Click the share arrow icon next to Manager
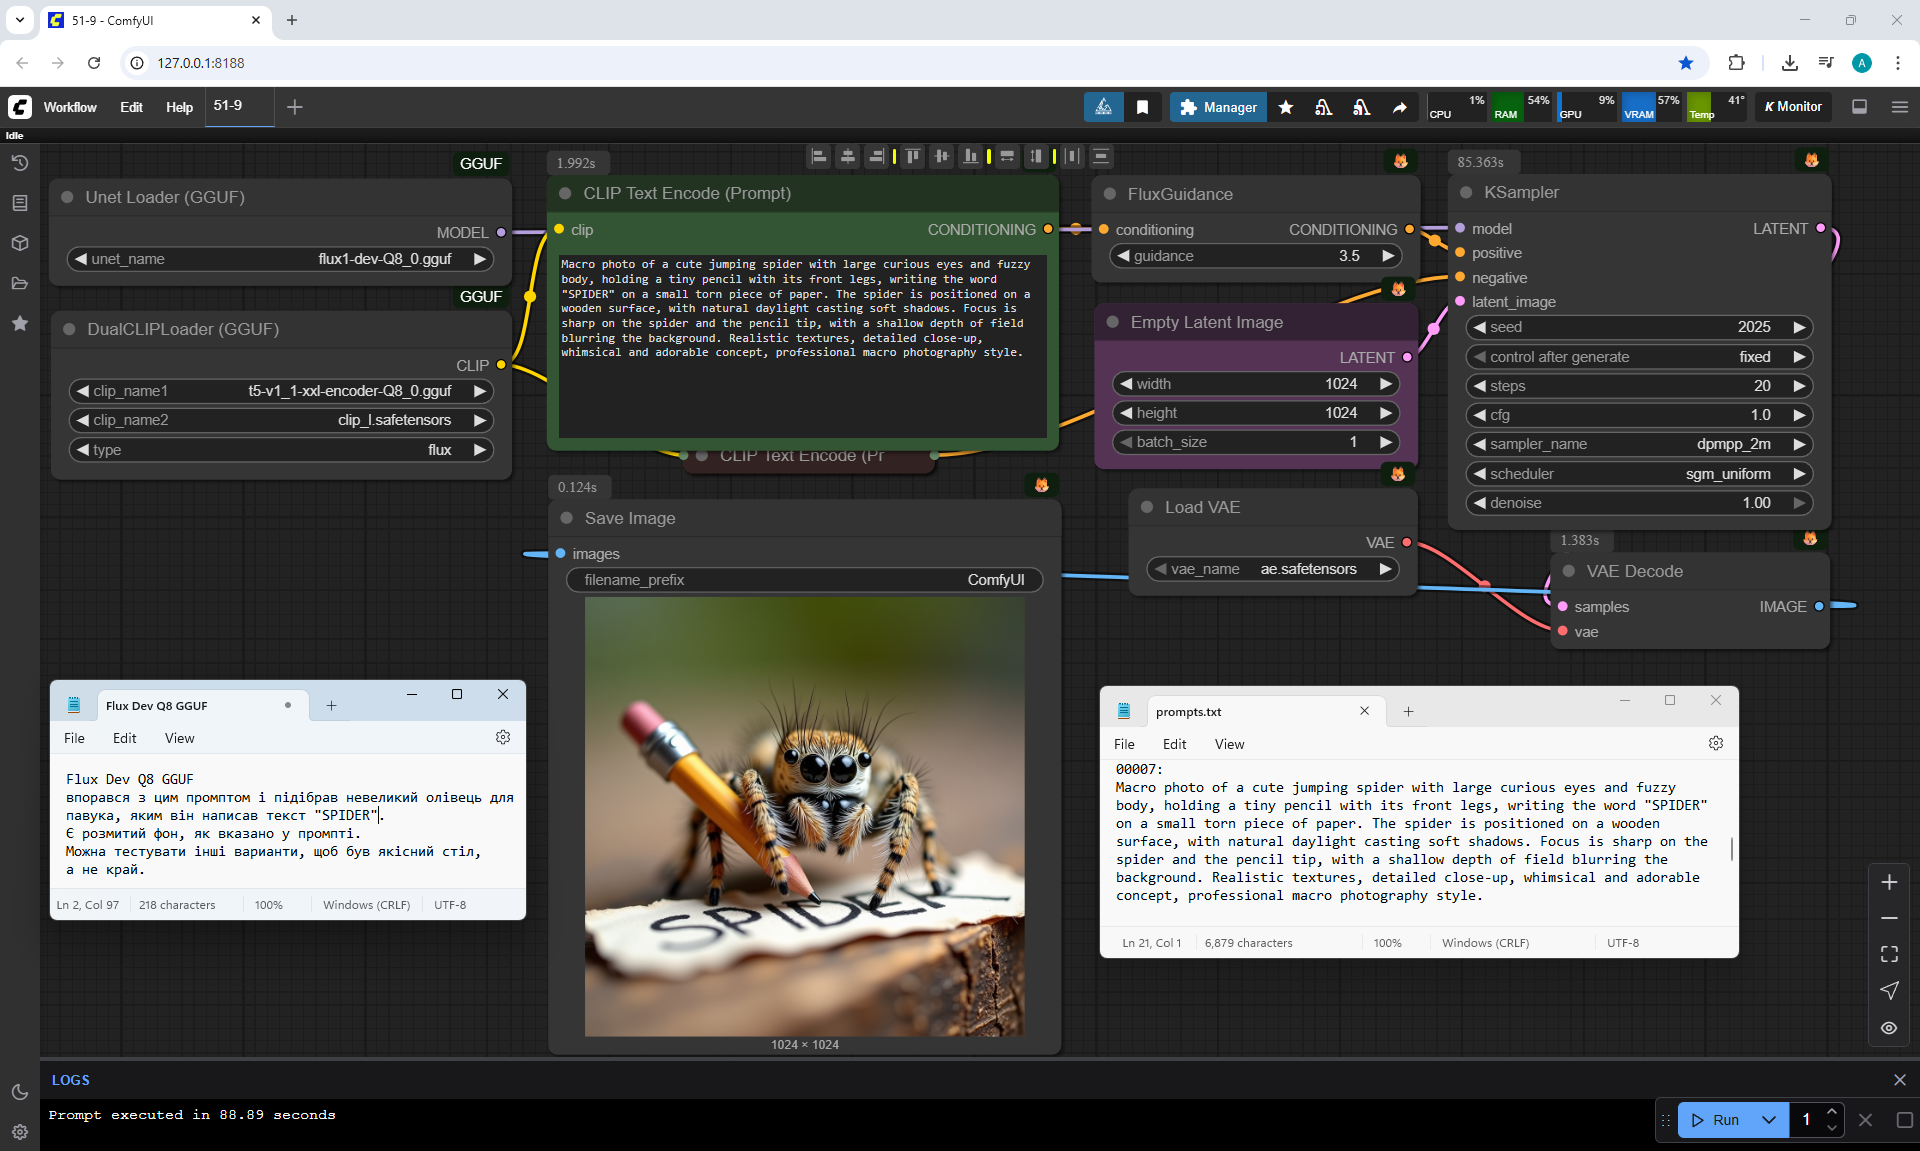 [x=1400, y=107]
